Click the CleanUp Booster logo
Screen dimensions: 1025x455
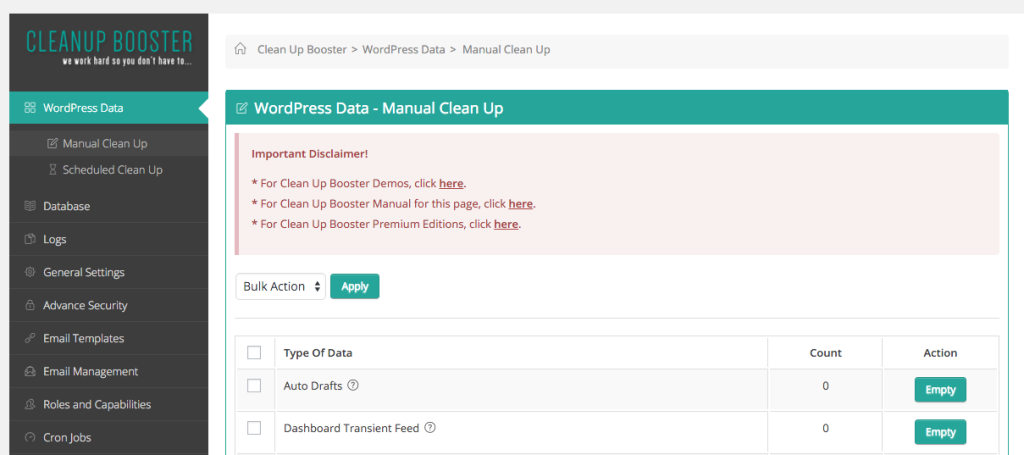point(109,48)
